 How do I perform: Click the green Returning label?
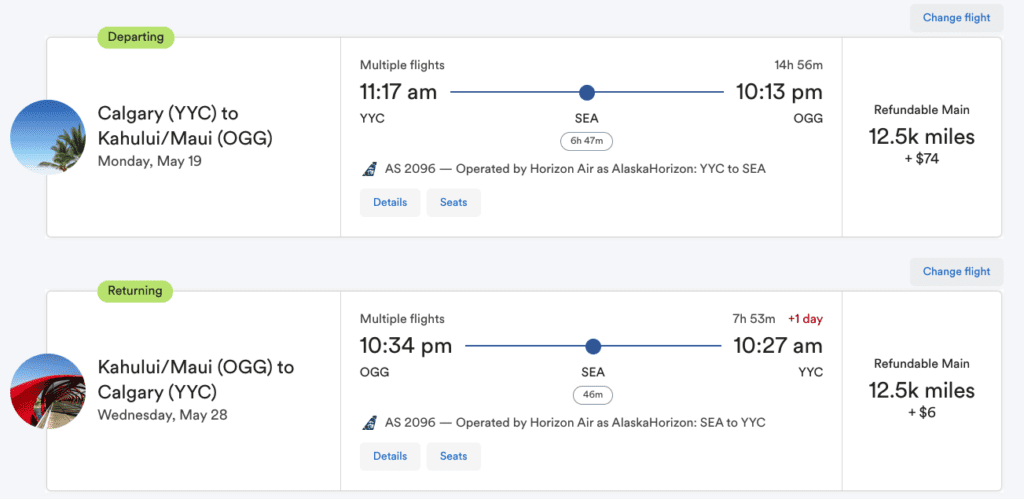coord(135,291)
